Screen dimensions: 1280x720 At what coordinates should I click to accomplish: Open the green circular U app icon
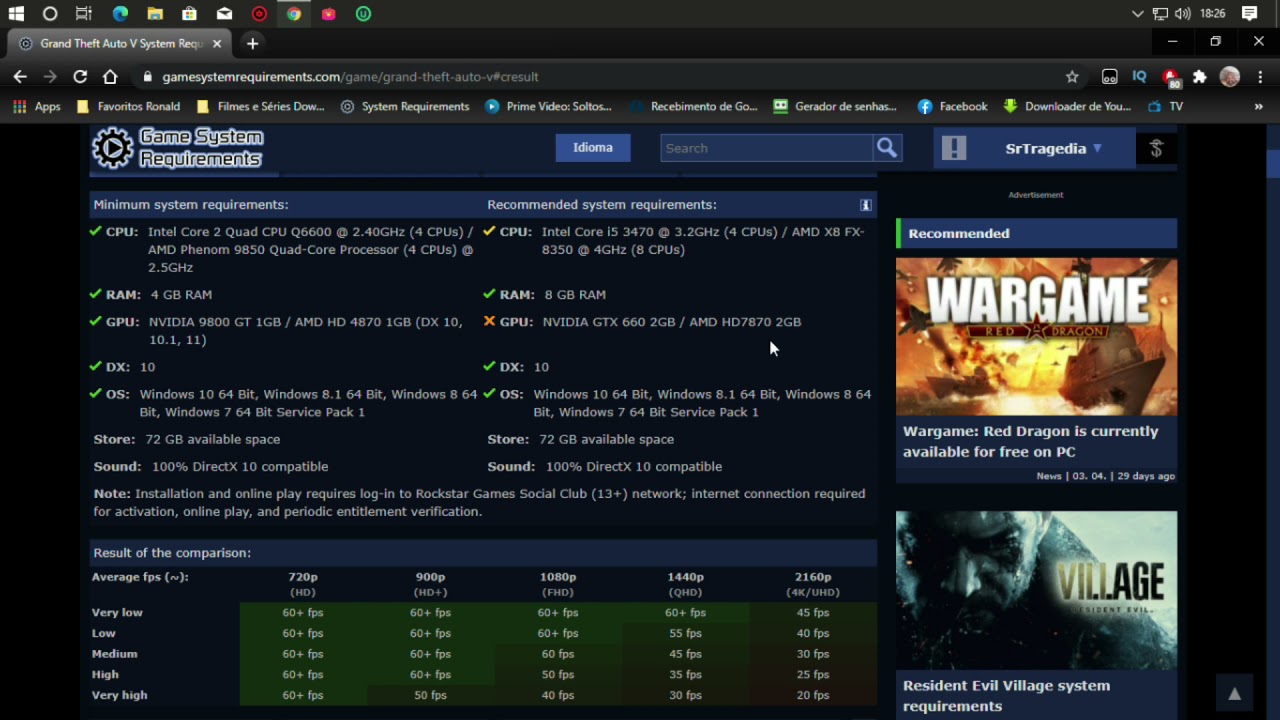(x=363, y=14)
